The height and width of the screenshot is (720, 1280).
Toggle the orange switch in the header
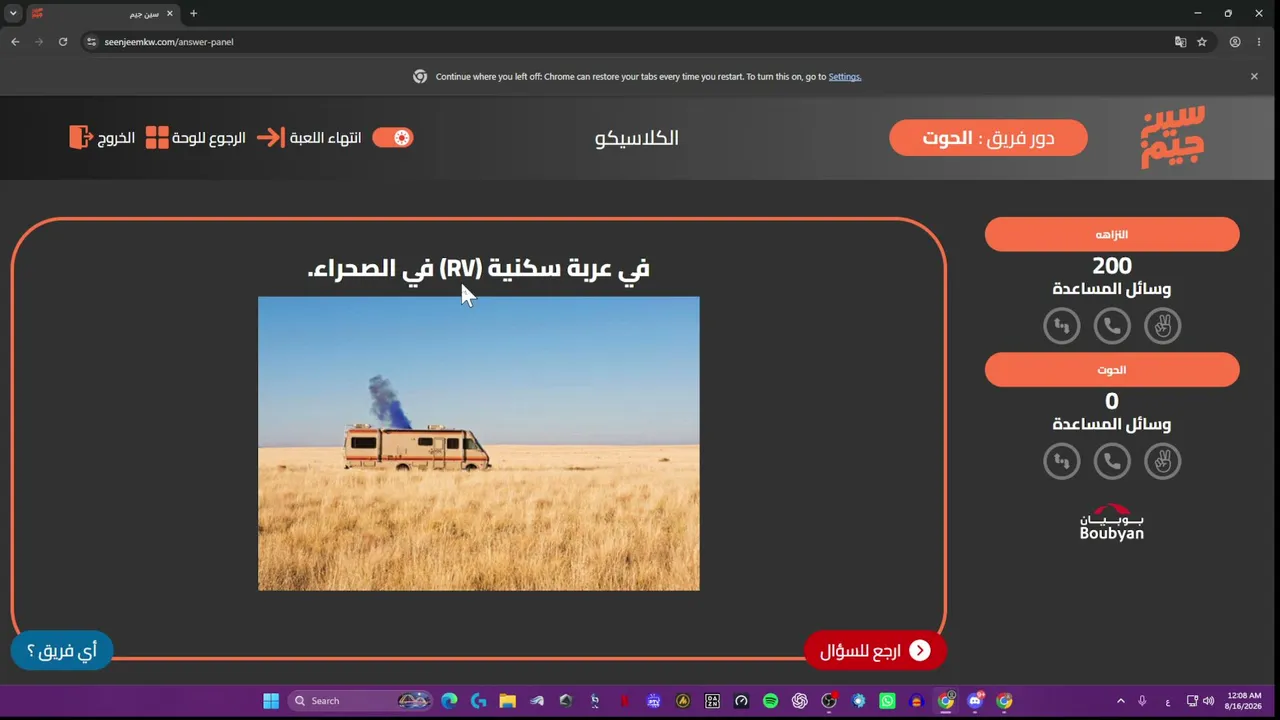[393, 138]
